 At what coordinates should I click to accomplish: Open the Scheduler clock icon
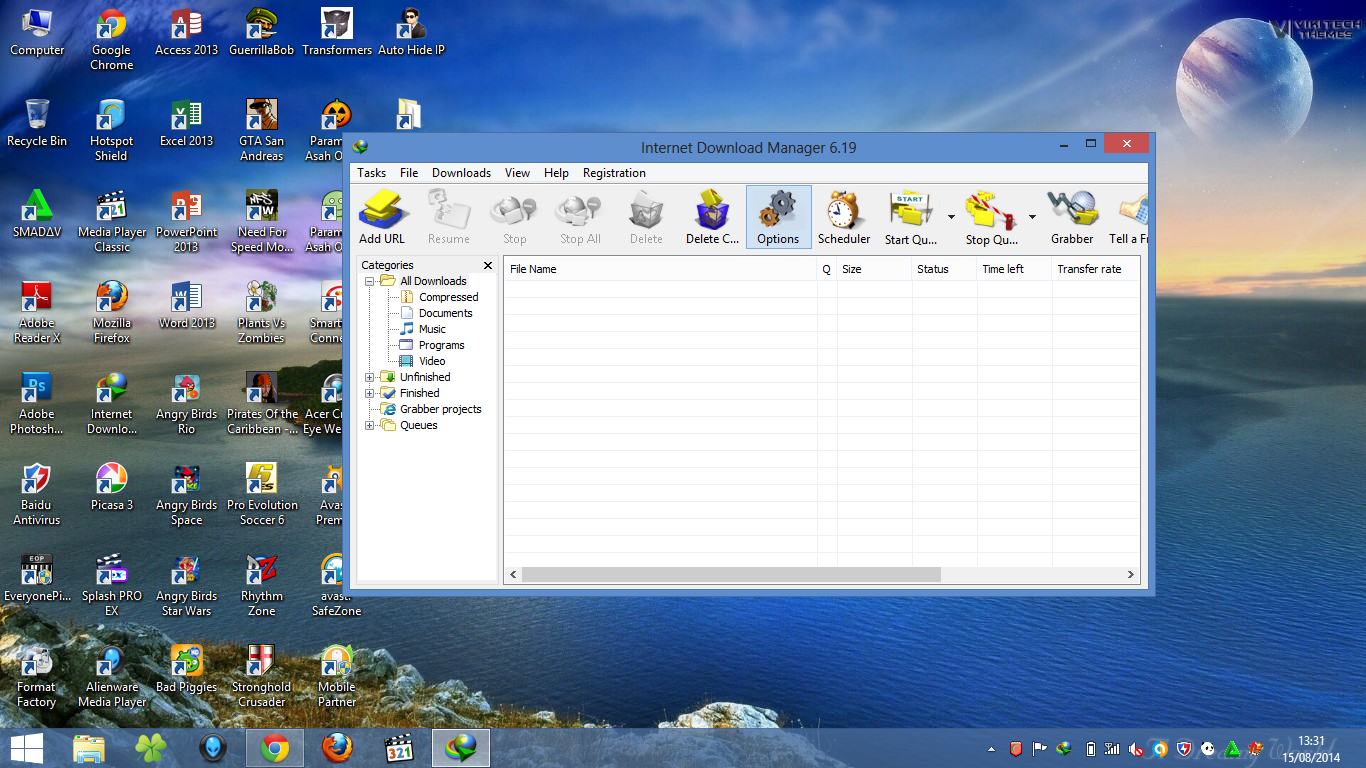pos(844,216)
